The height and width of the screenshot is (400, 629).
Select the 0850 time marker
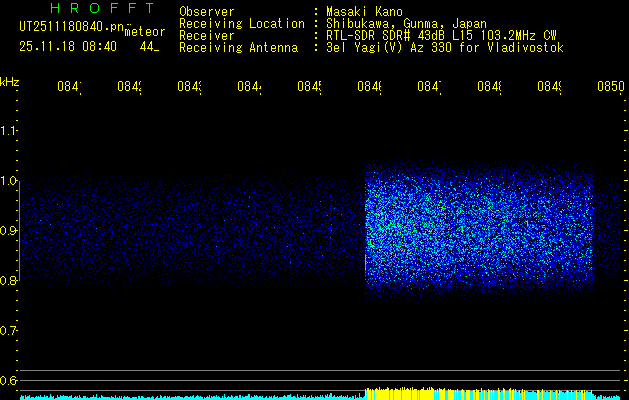pos(610,88)
